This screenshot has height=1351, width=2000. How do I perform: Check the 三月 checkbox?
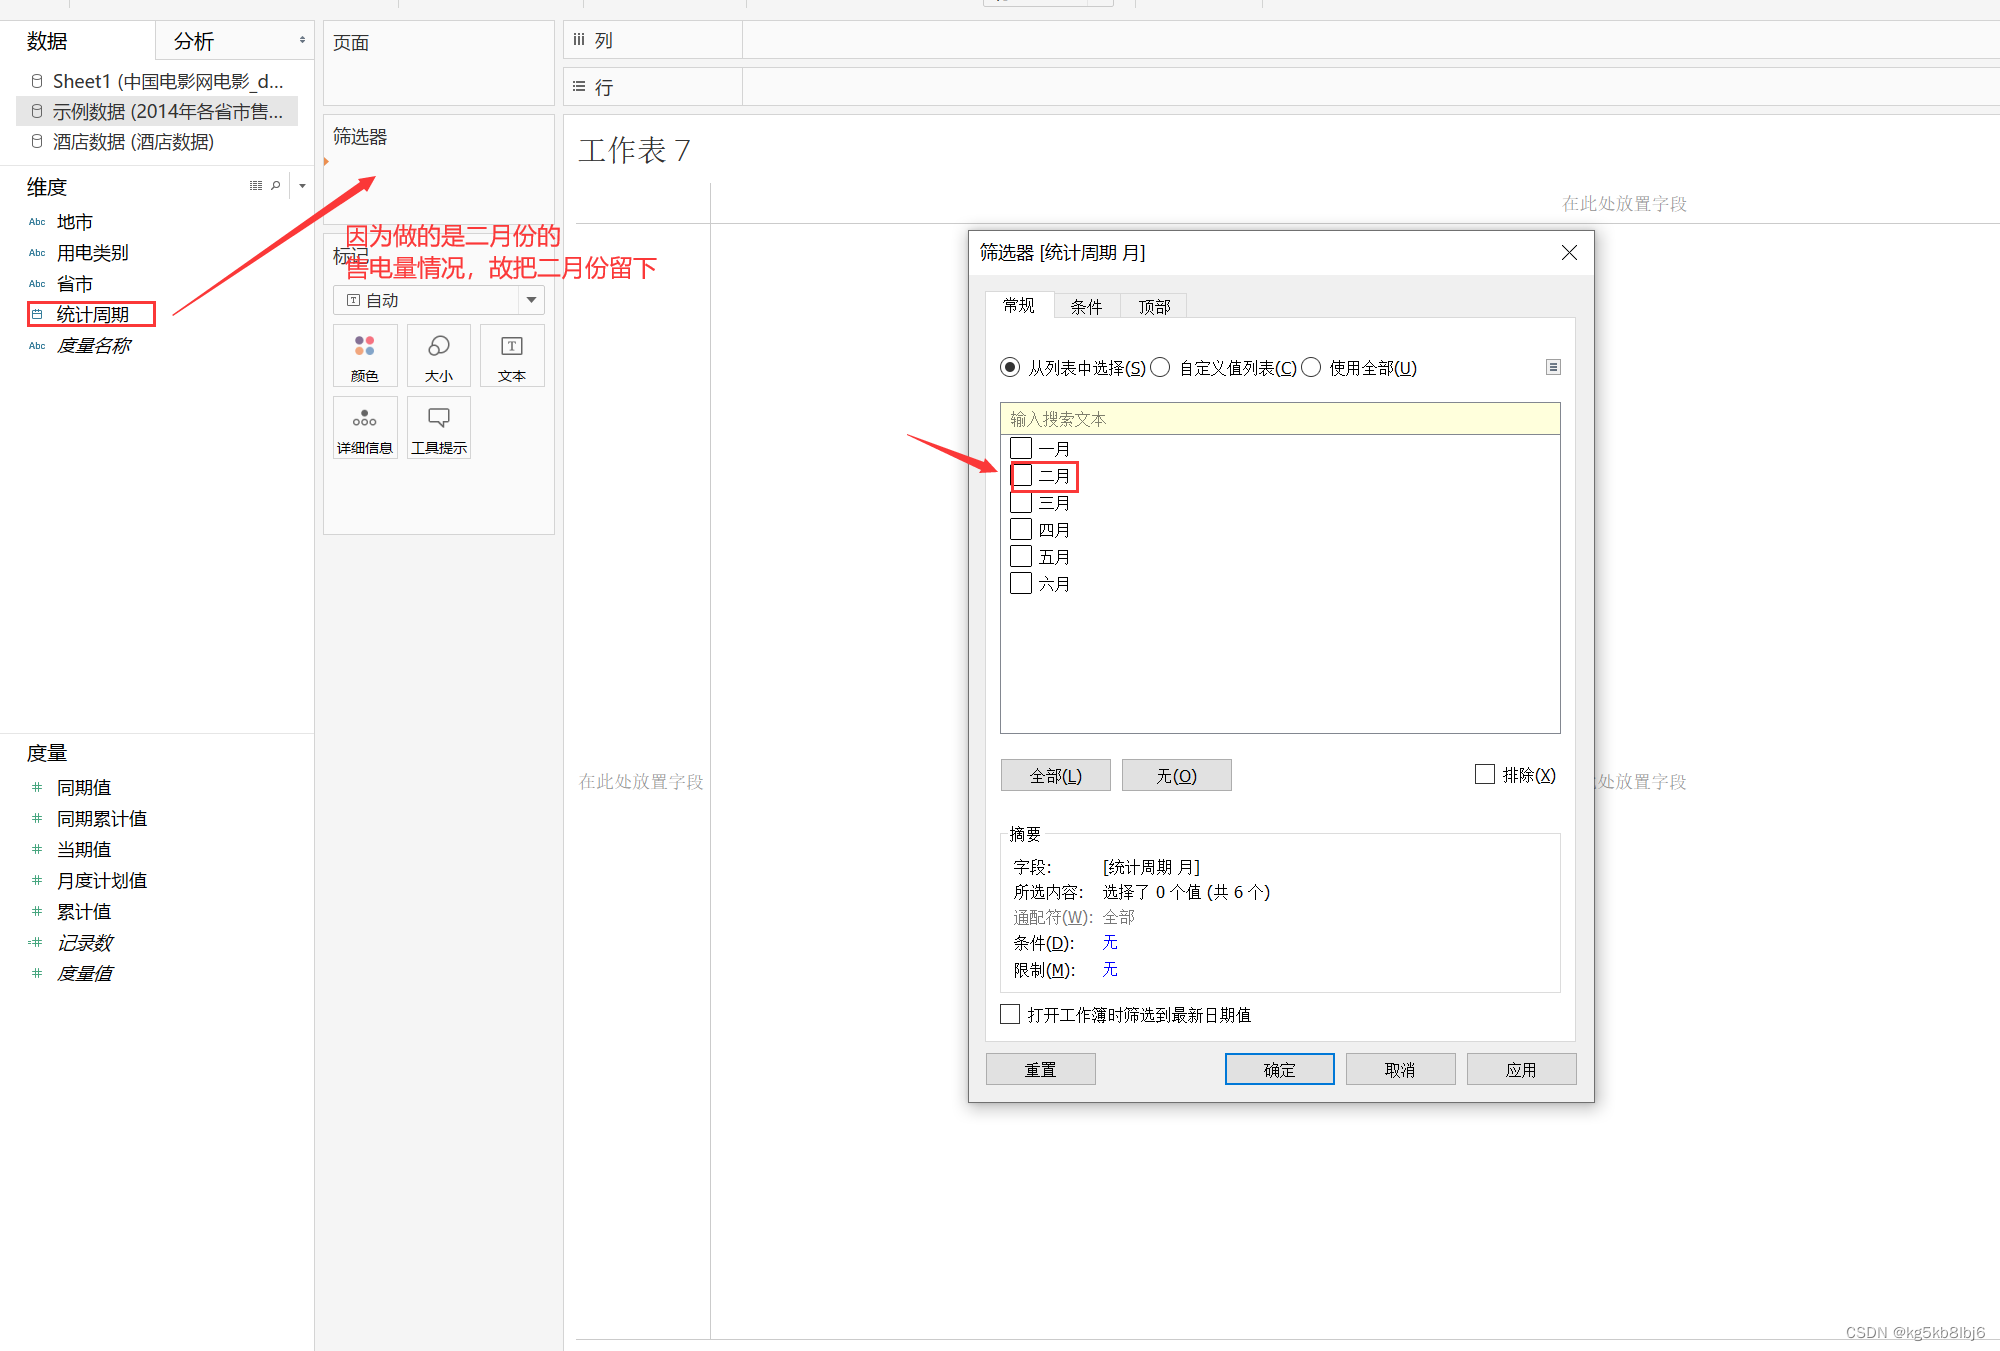coord(1021,502)
